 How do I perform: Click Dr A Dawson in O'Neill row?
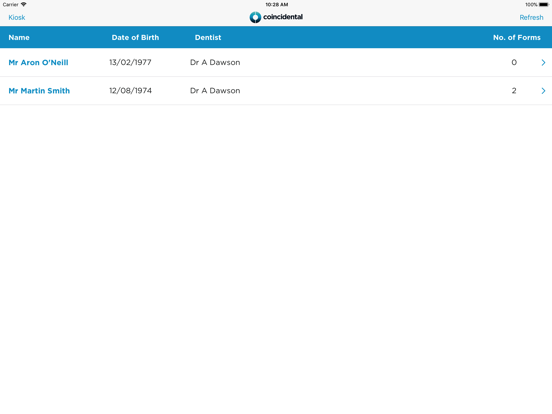[215, 62]
